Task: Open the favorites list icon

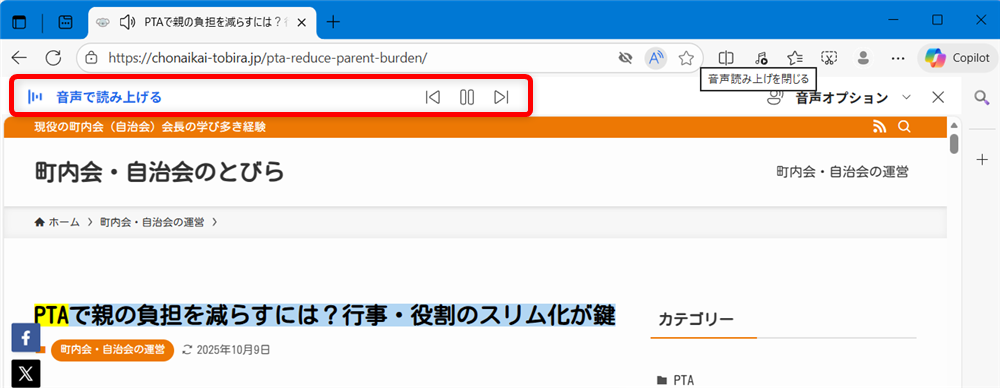Action: (x=794, y=58)
